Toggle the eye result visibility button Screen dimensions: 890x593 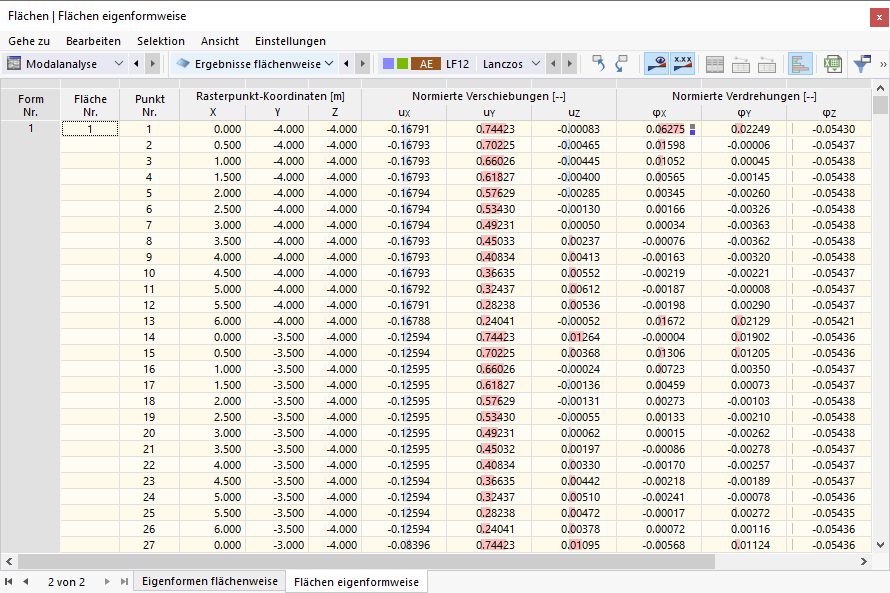[656, 64]
